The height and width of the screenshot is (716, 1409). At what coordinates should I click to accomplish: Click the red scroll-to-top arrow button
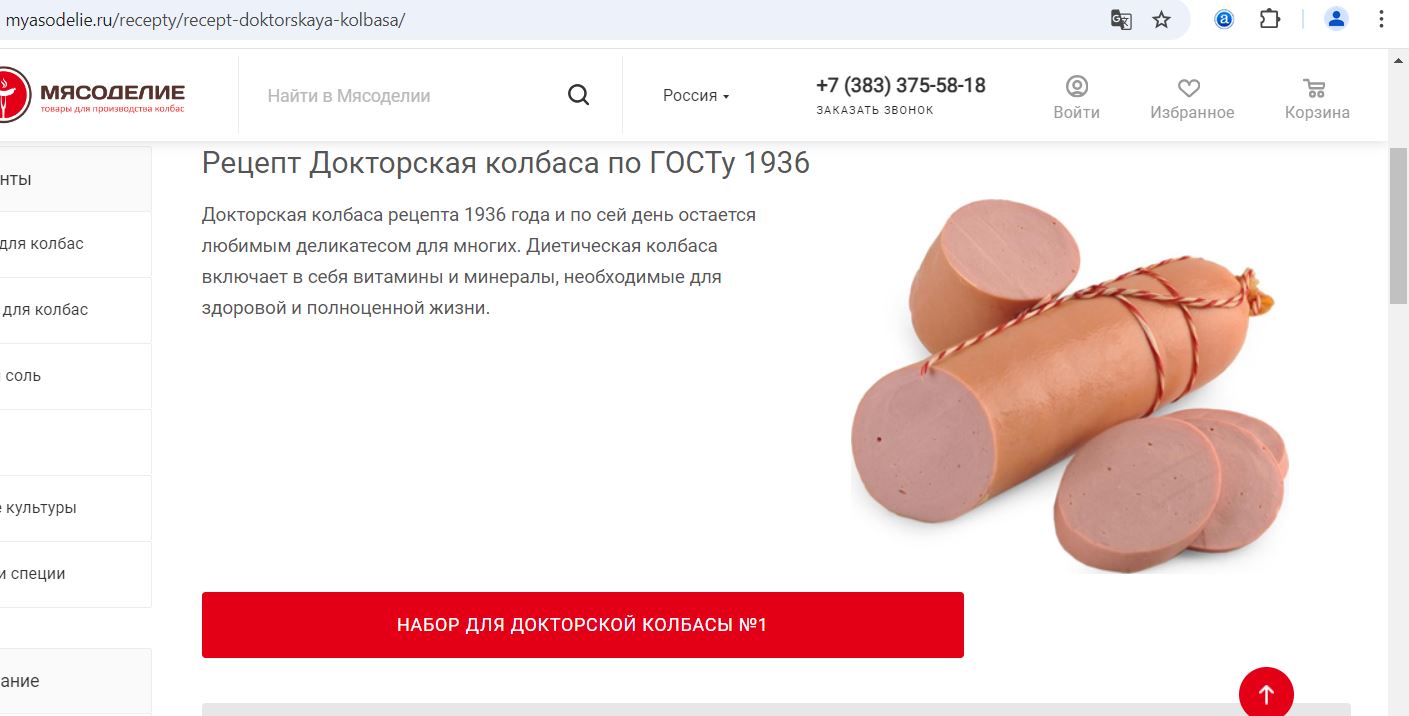click(x=1266, y=693)
